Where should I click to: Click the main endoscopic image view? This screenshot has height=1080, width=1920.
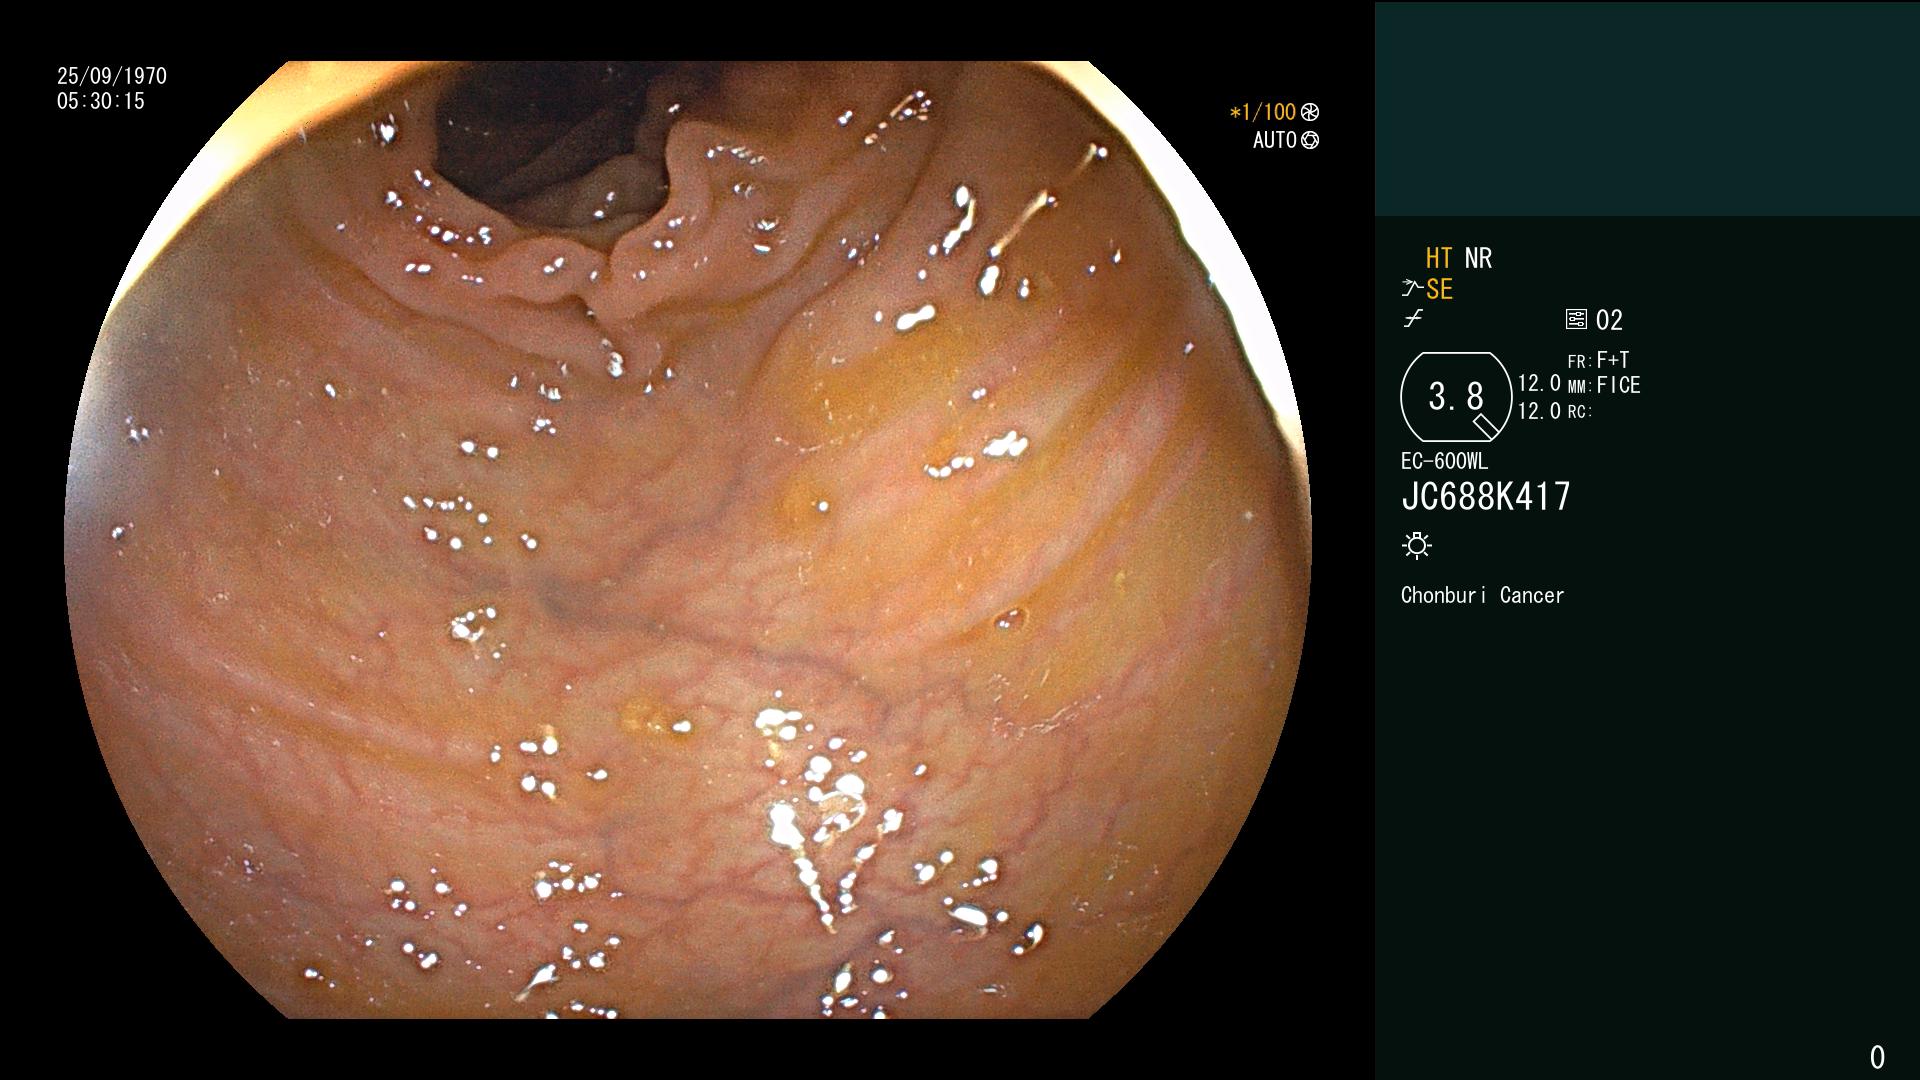(688, 540)
